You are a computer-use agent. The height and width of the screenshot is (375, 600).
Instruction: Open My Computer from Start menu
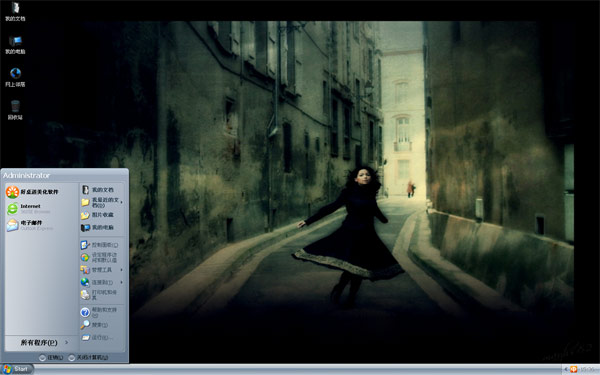click(x=102, y=227)
